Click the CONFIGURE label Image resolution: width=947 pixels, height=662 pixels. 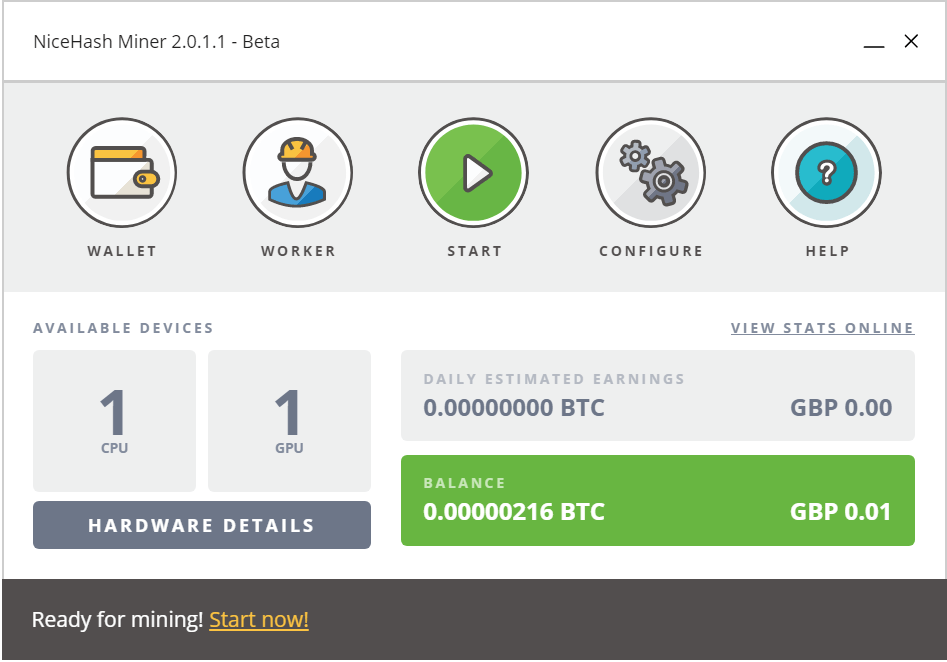point(651,251)
